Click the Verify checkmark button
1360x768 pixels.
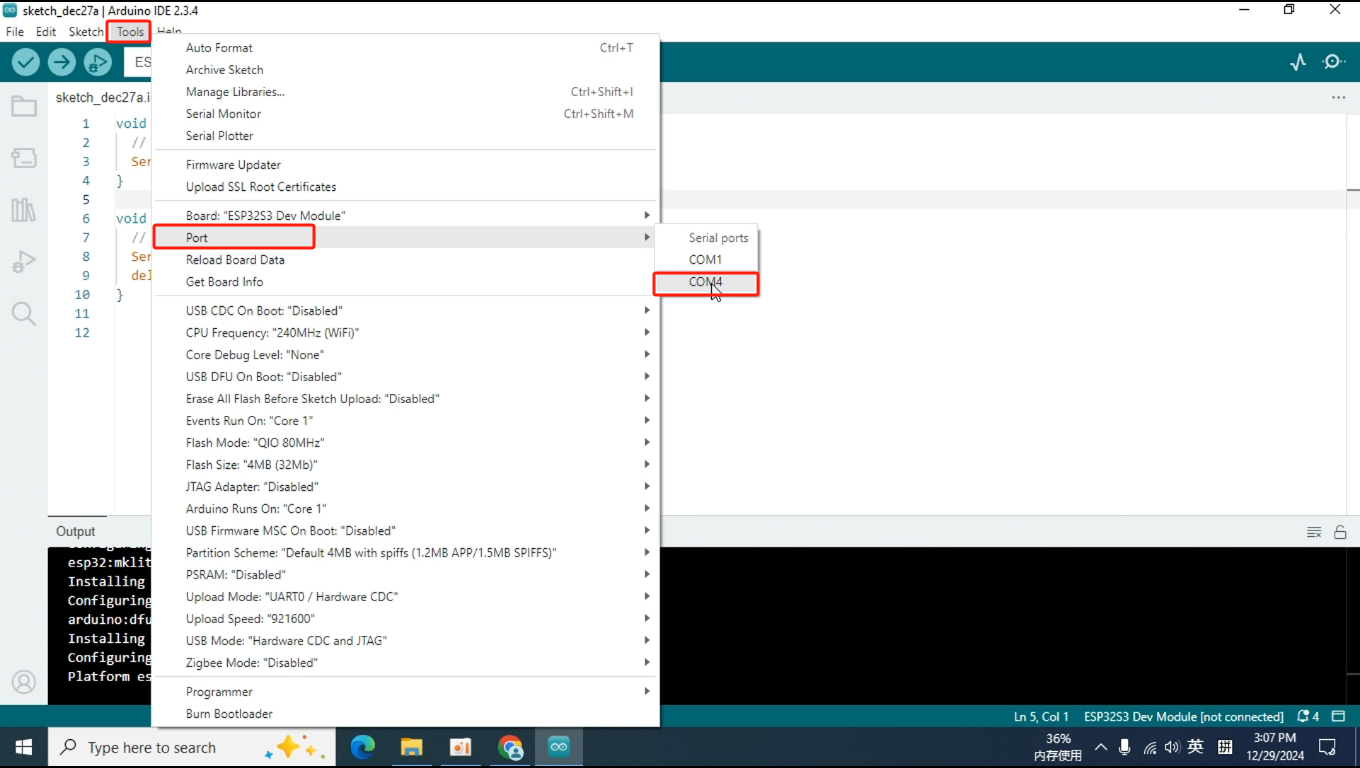[x=26, y=62]
